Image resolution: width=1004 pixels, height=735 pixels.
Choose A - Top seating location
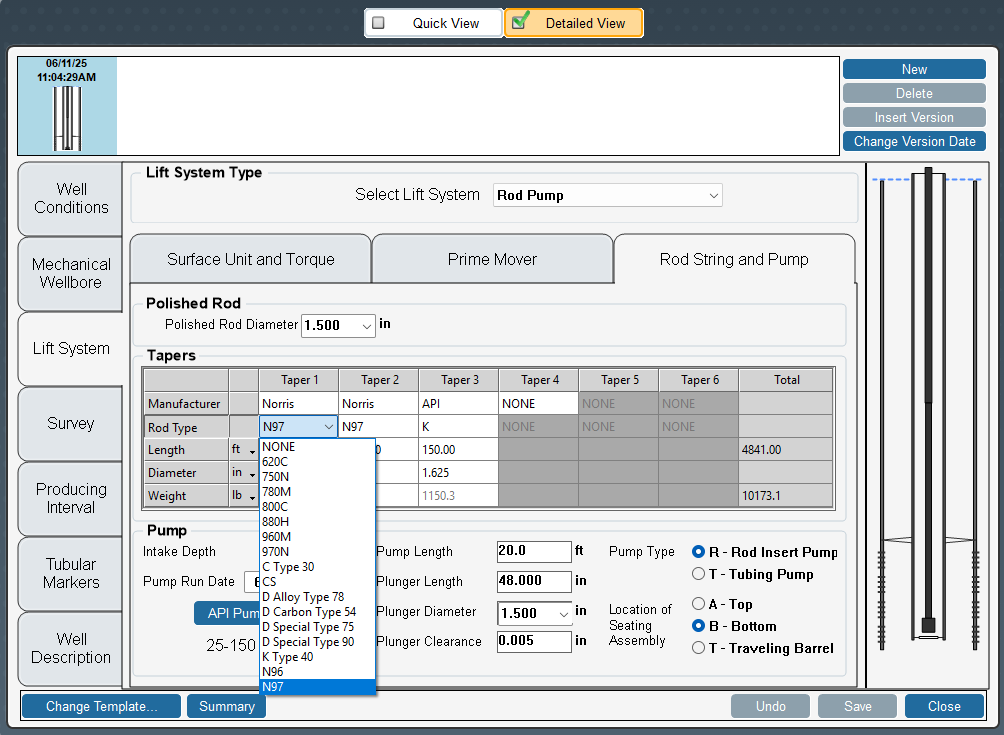pyautogui.click(x=699, y=604)
